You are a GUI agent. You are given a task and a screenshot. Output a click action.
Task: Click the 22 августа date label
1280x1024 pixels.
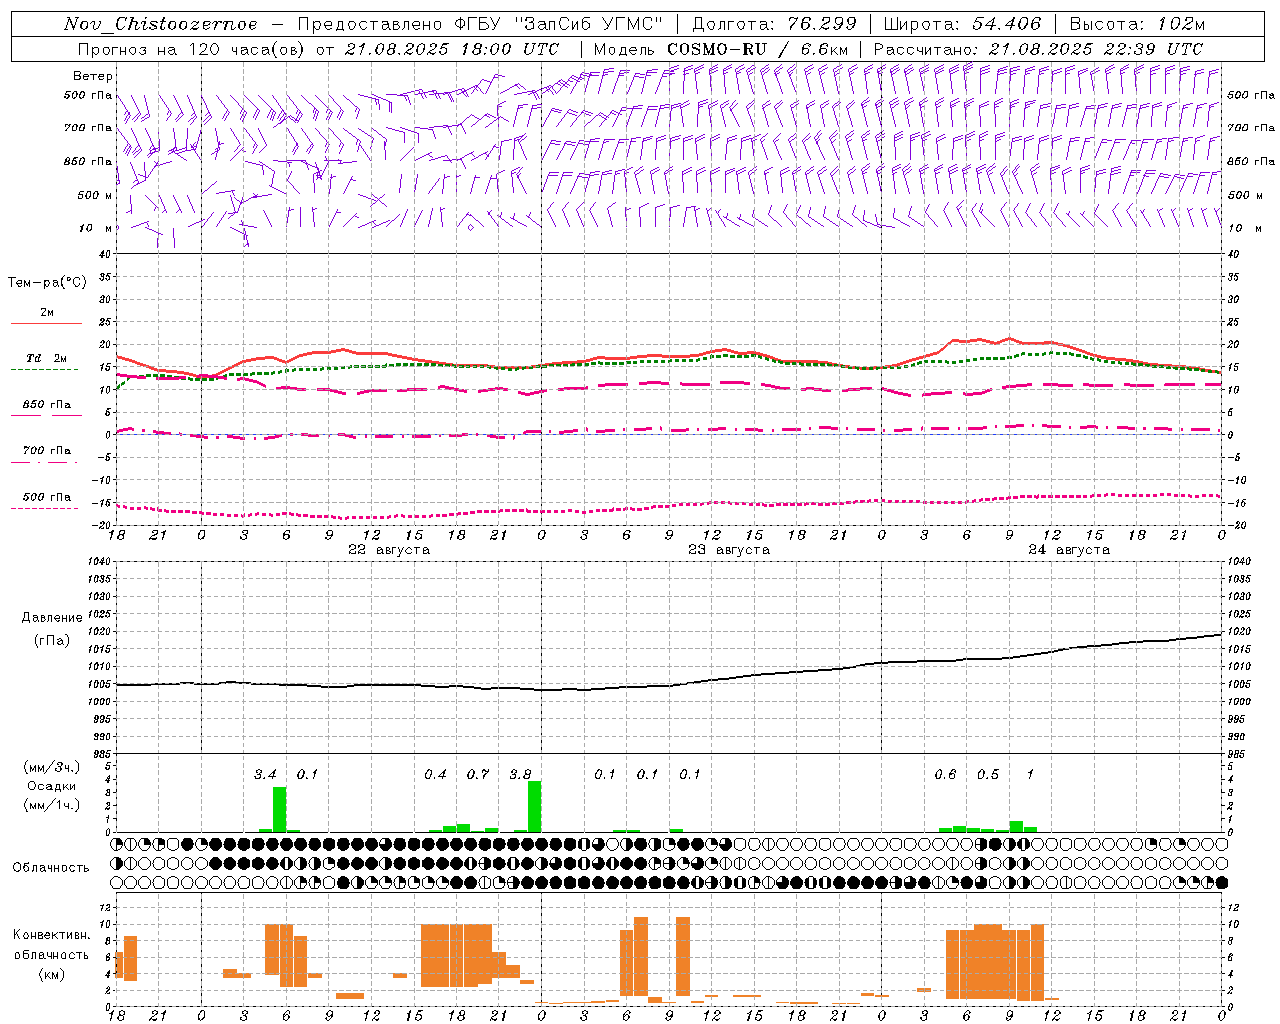(389, 550)
